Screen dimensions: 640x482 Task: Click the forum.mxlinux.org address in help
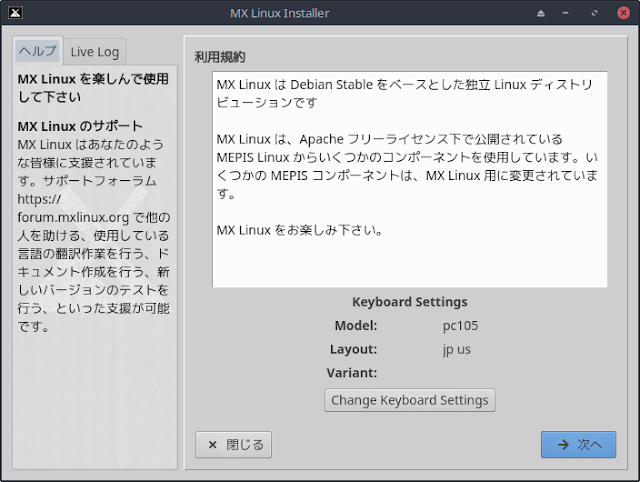pos(73,218)
